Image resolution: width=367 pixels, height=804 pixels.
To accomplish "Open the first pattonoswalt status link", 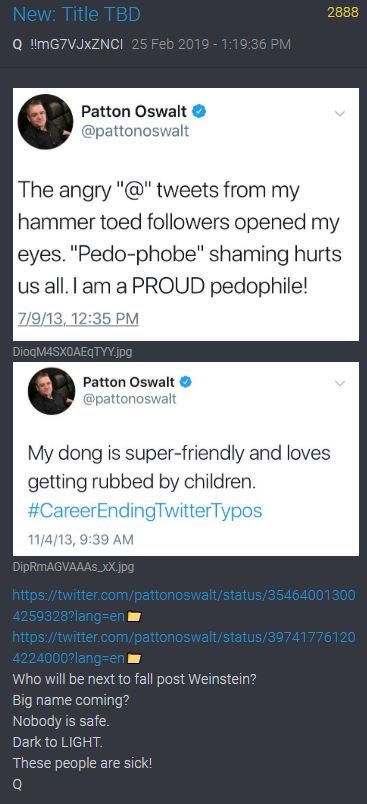I will coord(184,605).
